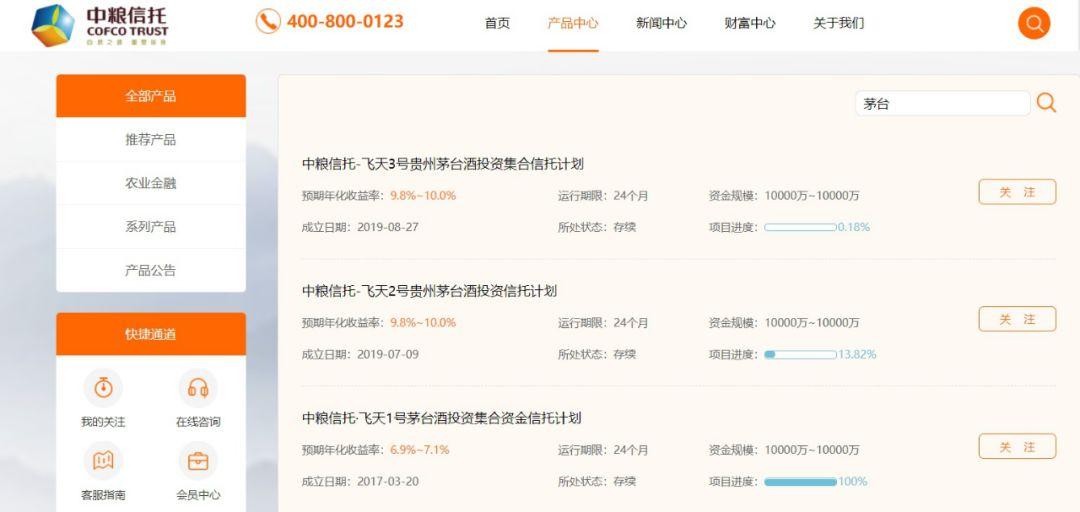Focus the search field containing 茅台
The width and height of the screenshot is (1080, 512).
coord(942,104)
